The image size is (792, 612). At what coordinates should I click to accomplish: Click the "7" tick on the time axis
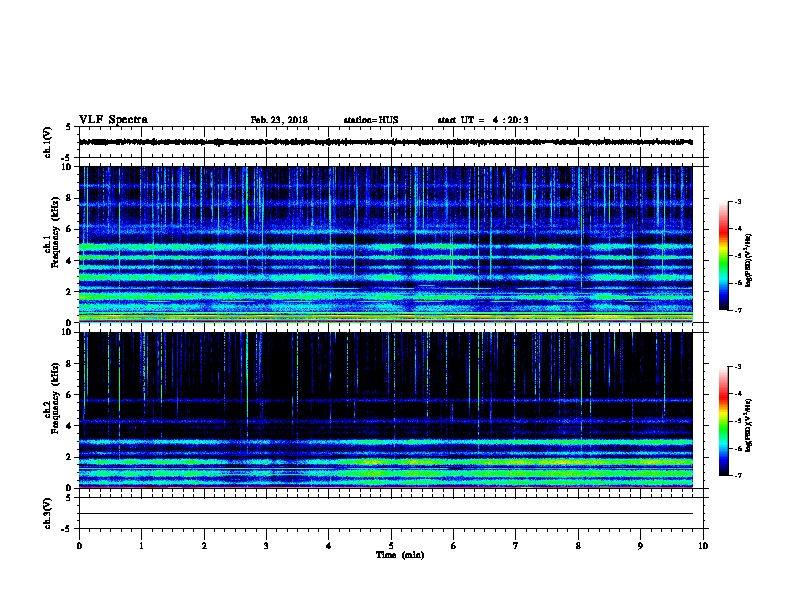516,546
